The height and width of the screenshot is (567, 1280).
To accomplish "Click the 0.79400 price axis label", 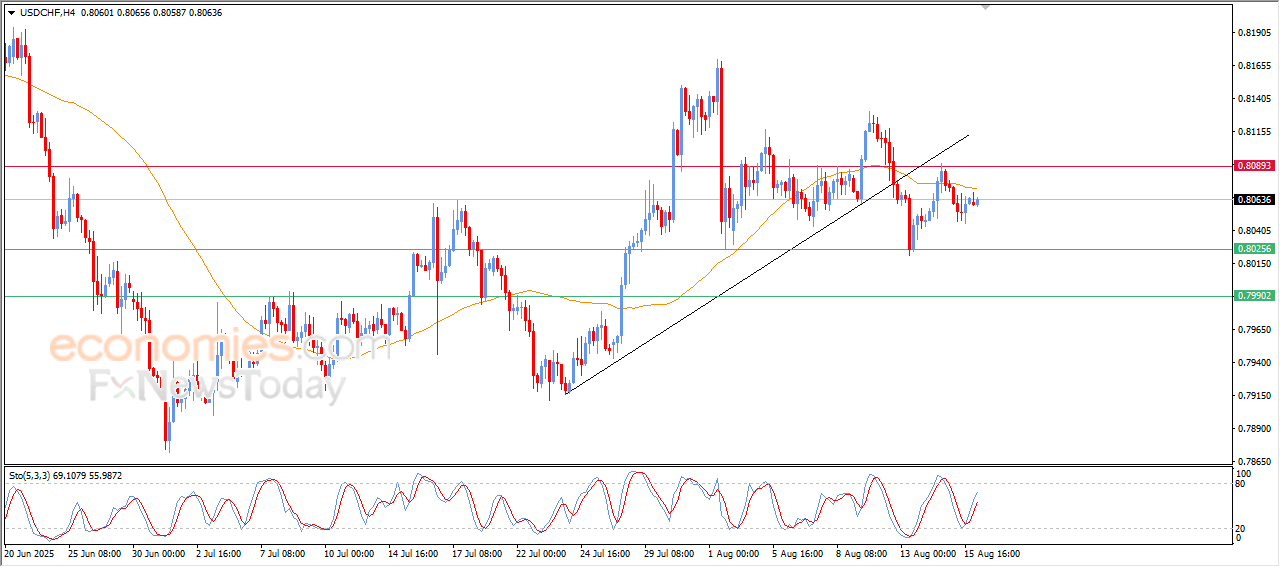I will coord(1254,362).
